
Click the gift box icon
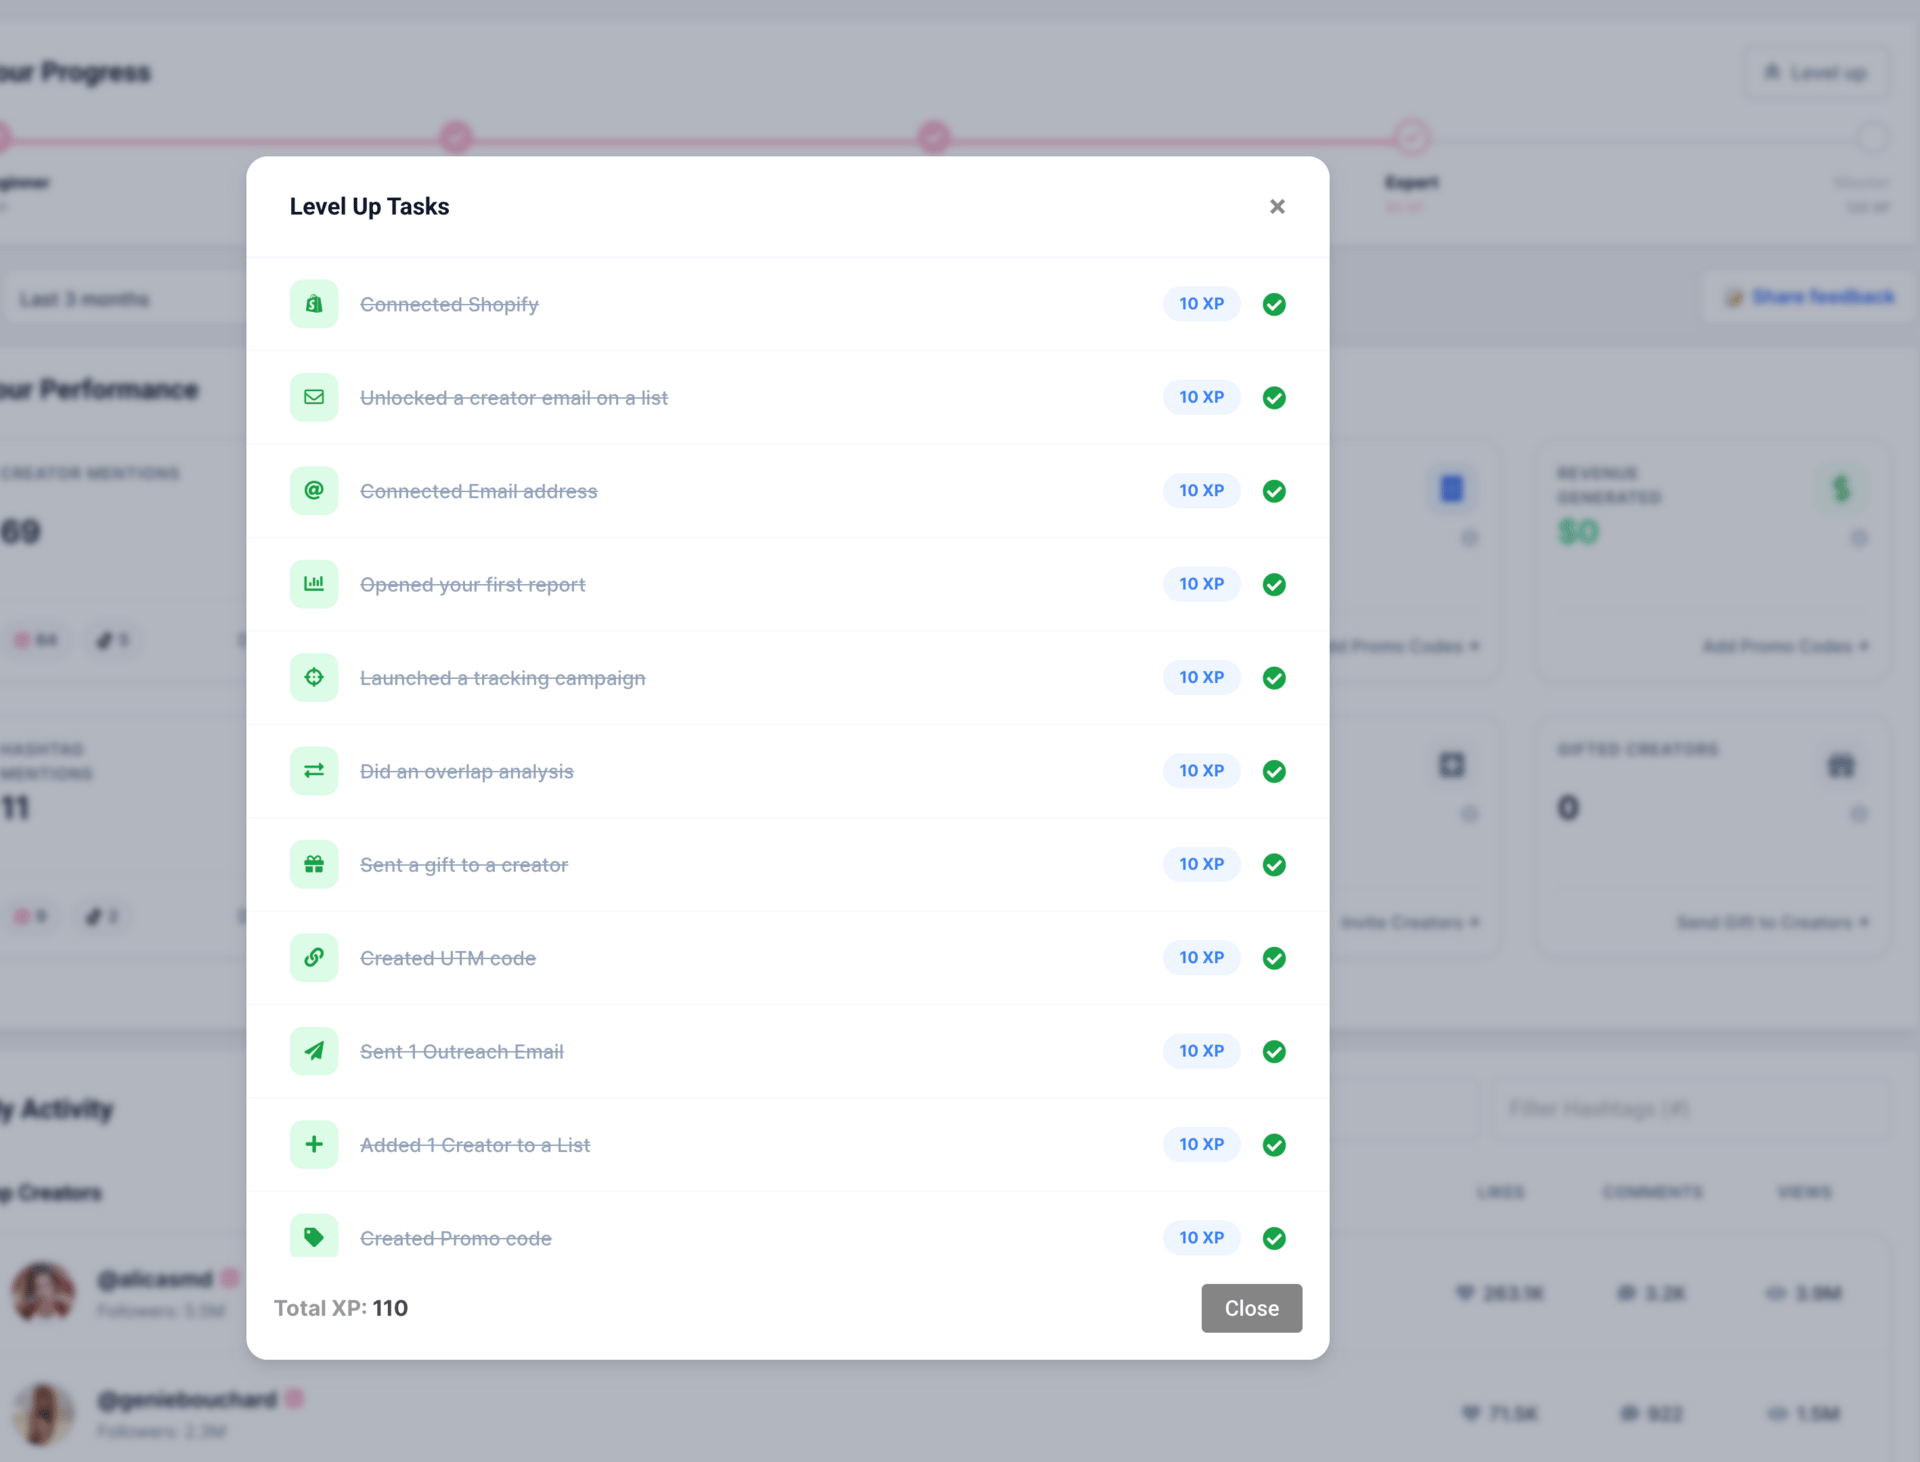(314, 865)
